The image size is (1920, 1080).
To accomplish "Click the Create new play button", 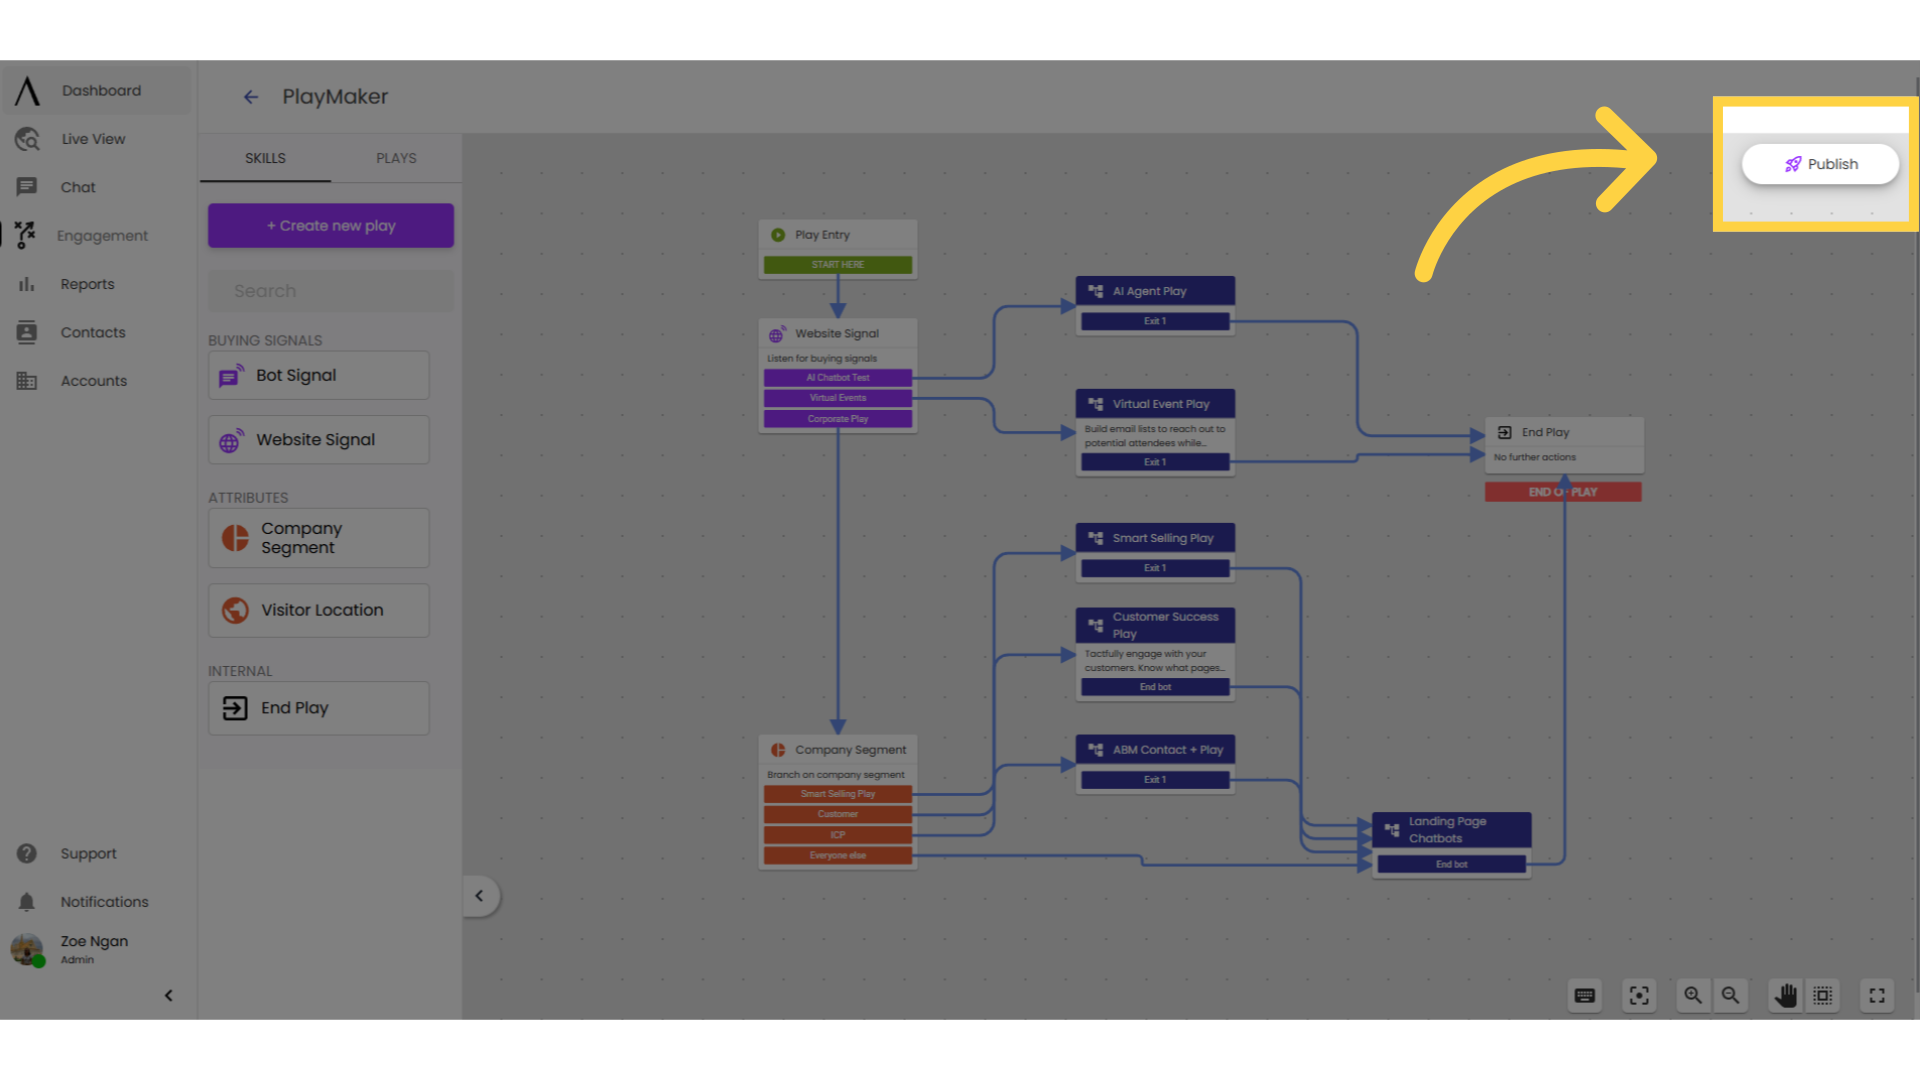I will [x=330, y=225].
